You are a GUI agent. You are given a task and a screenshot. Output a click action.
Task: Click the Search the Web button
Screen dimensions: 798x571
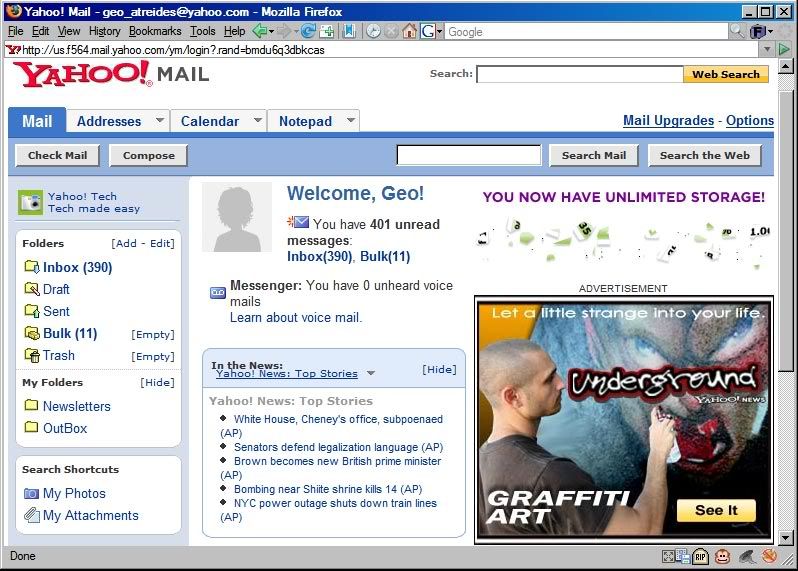(x=705, y=155)
